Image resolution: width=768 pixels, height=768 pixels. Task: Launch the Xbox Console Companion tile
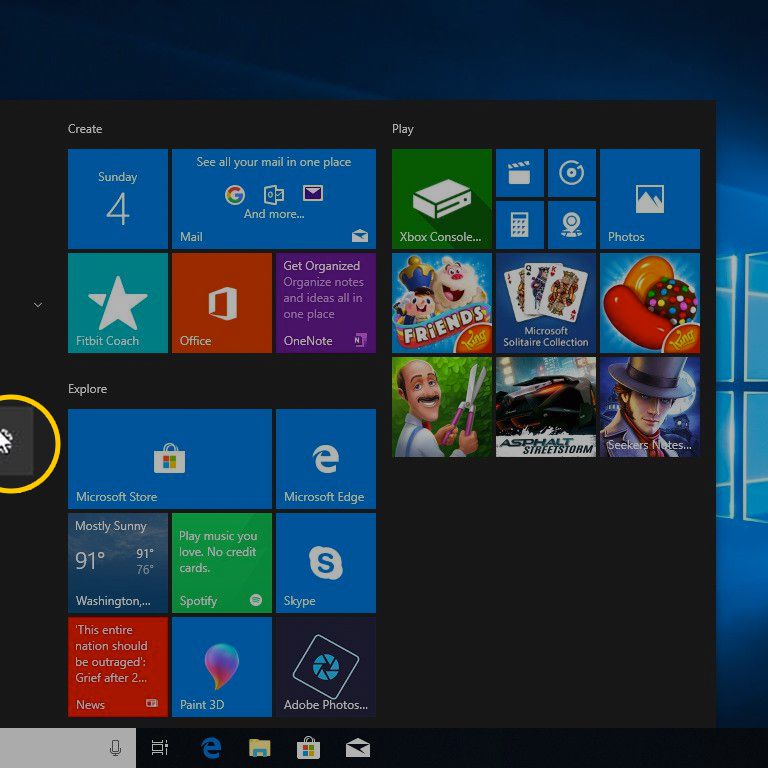(x=442, y=199)
